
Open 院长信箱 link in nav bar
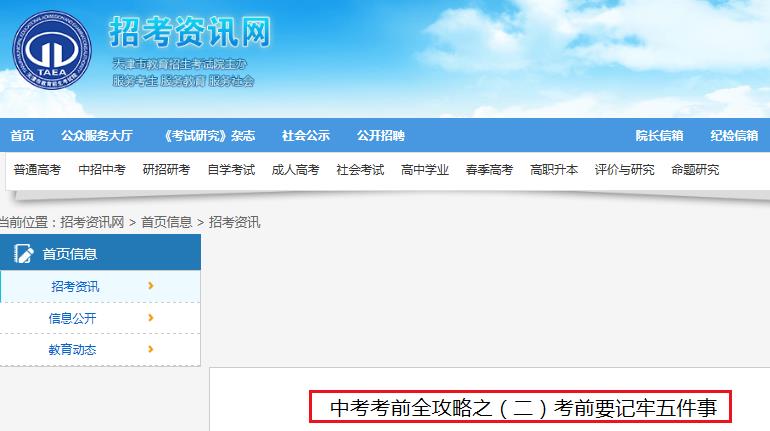(x=659, y=135)
